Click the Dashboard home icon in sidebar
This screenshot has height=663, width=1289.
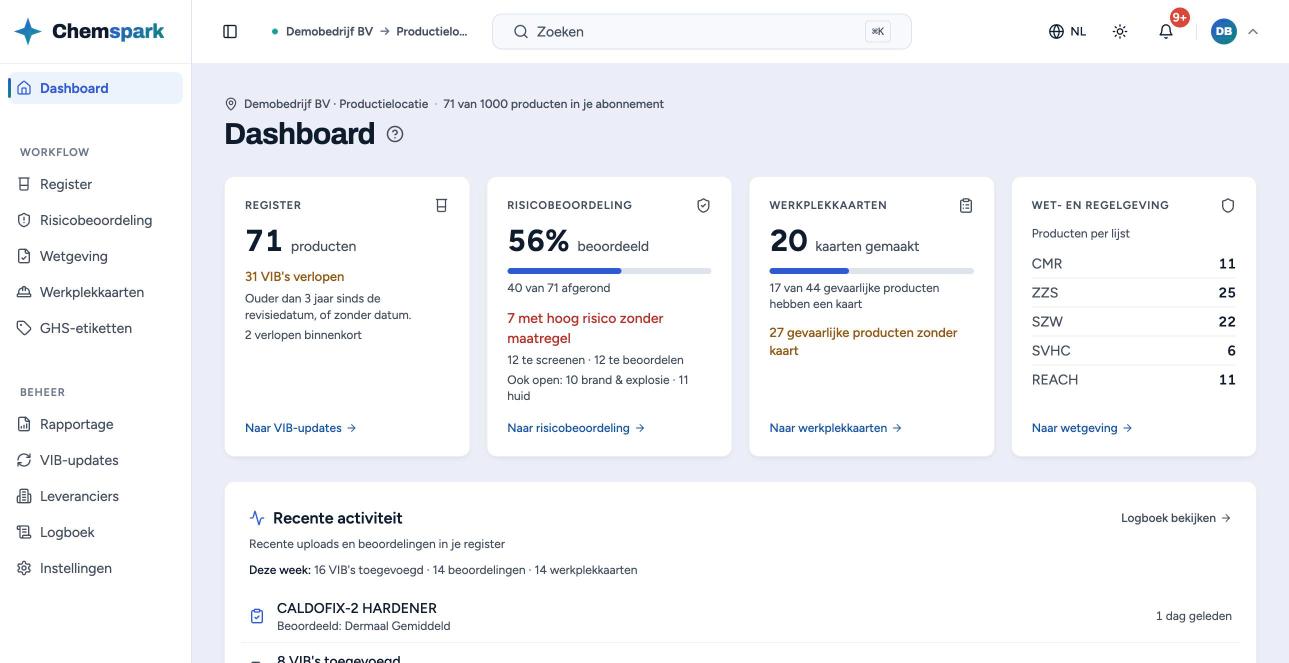[x=24, y=88]
